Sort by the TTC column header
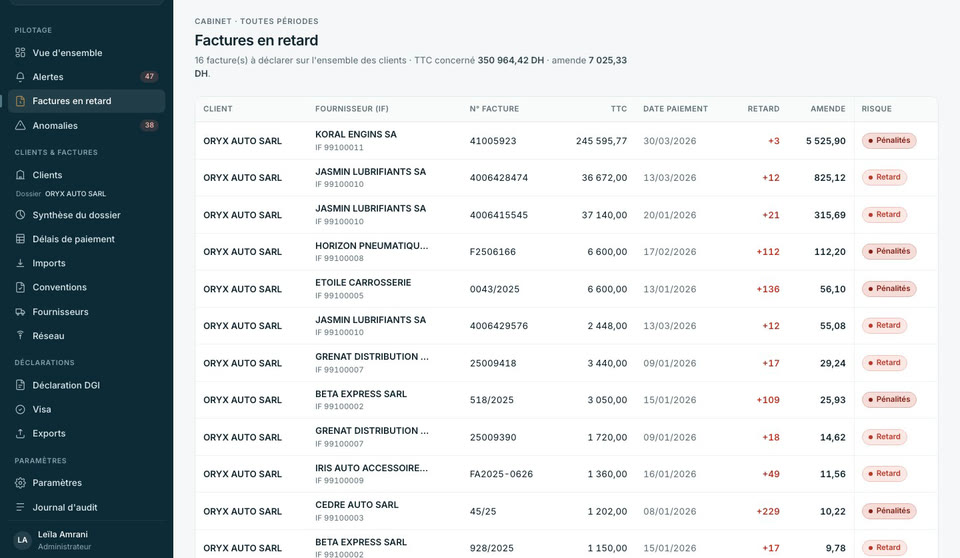The image size is (960, 558). pos(618,109)
